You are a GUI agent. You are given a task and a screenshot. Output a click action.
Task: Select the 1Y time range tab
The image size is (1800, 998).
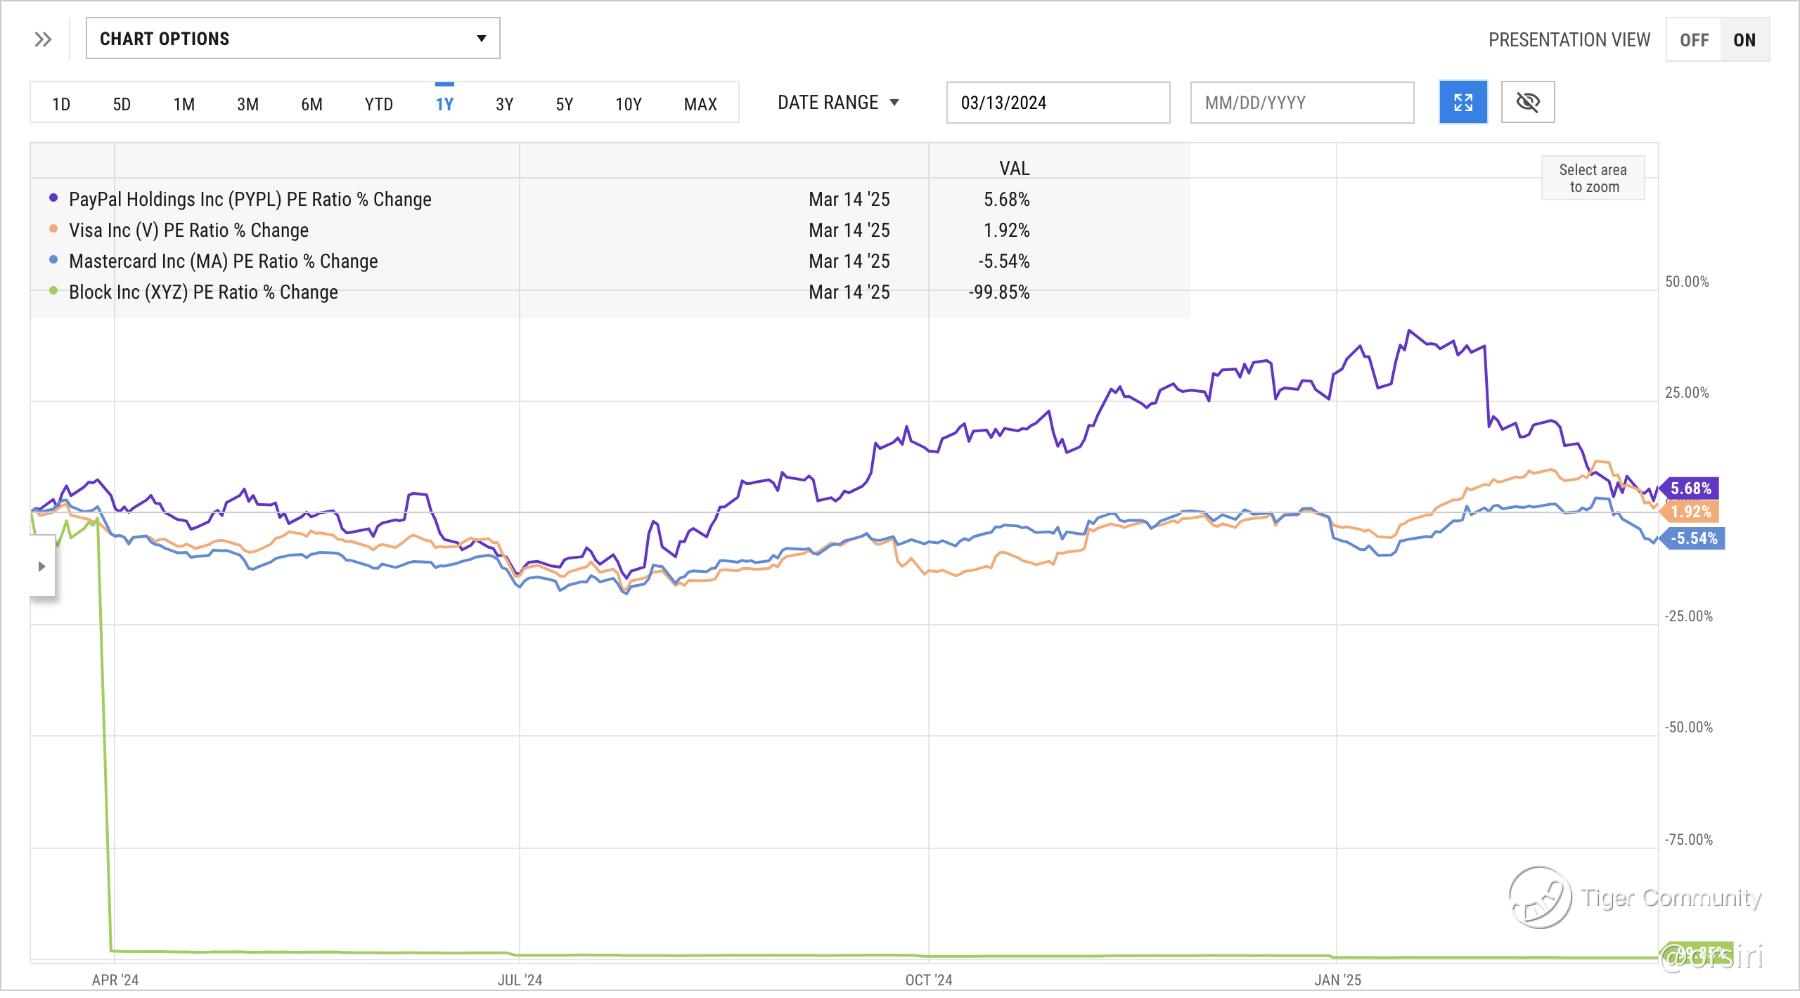[x=444, y=103]
